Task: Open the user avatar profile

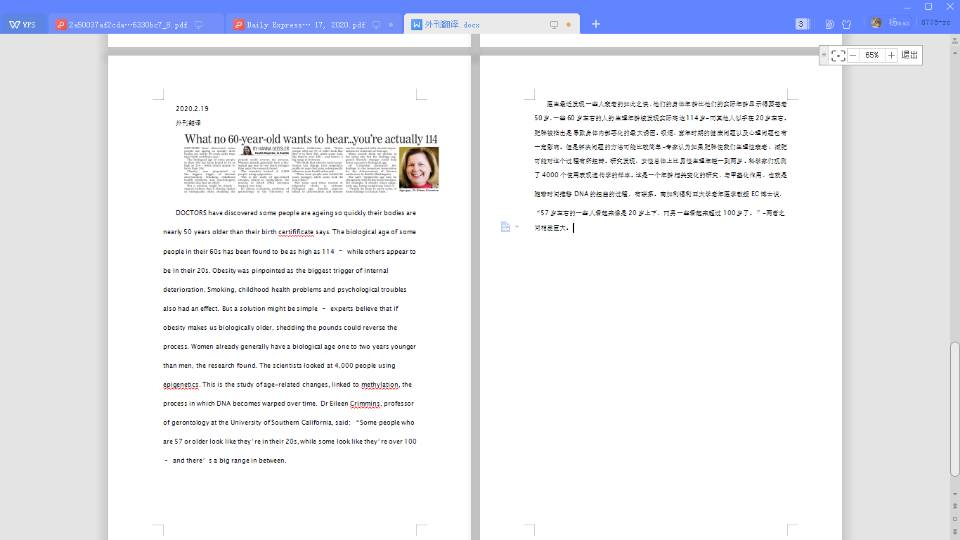Action: click(x=877, y=23)
